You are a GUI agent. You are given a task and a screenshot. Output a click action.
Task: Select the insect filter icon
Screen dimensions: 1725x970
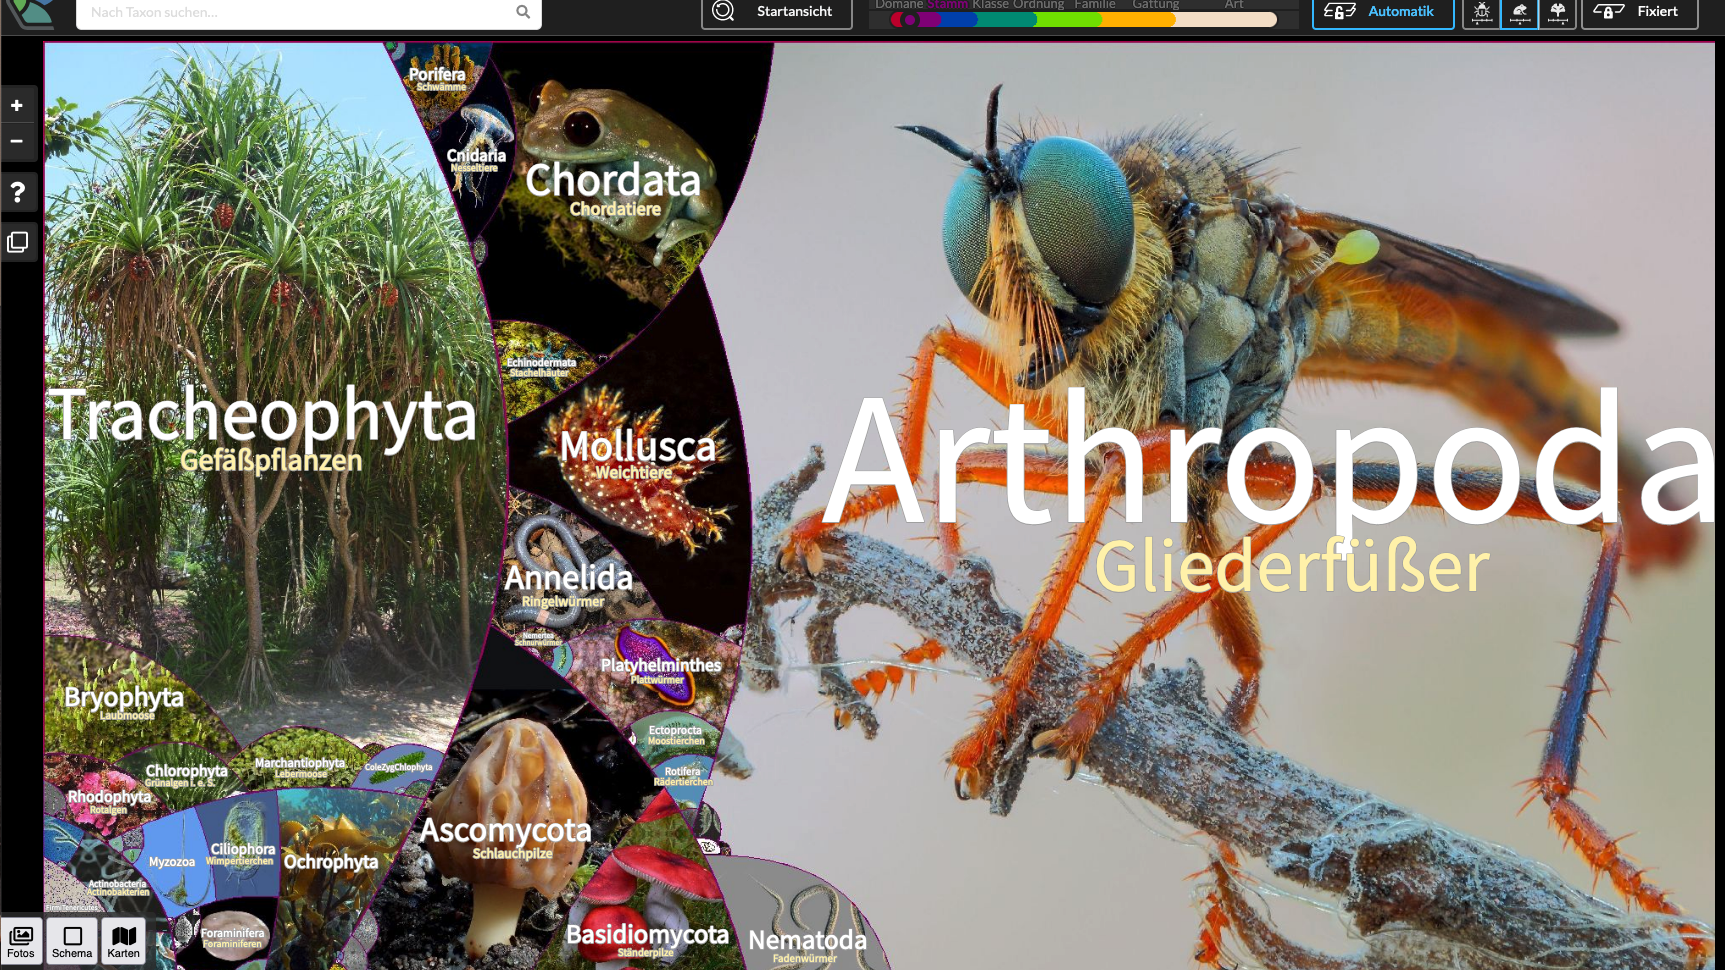(x=1481, y=12)
